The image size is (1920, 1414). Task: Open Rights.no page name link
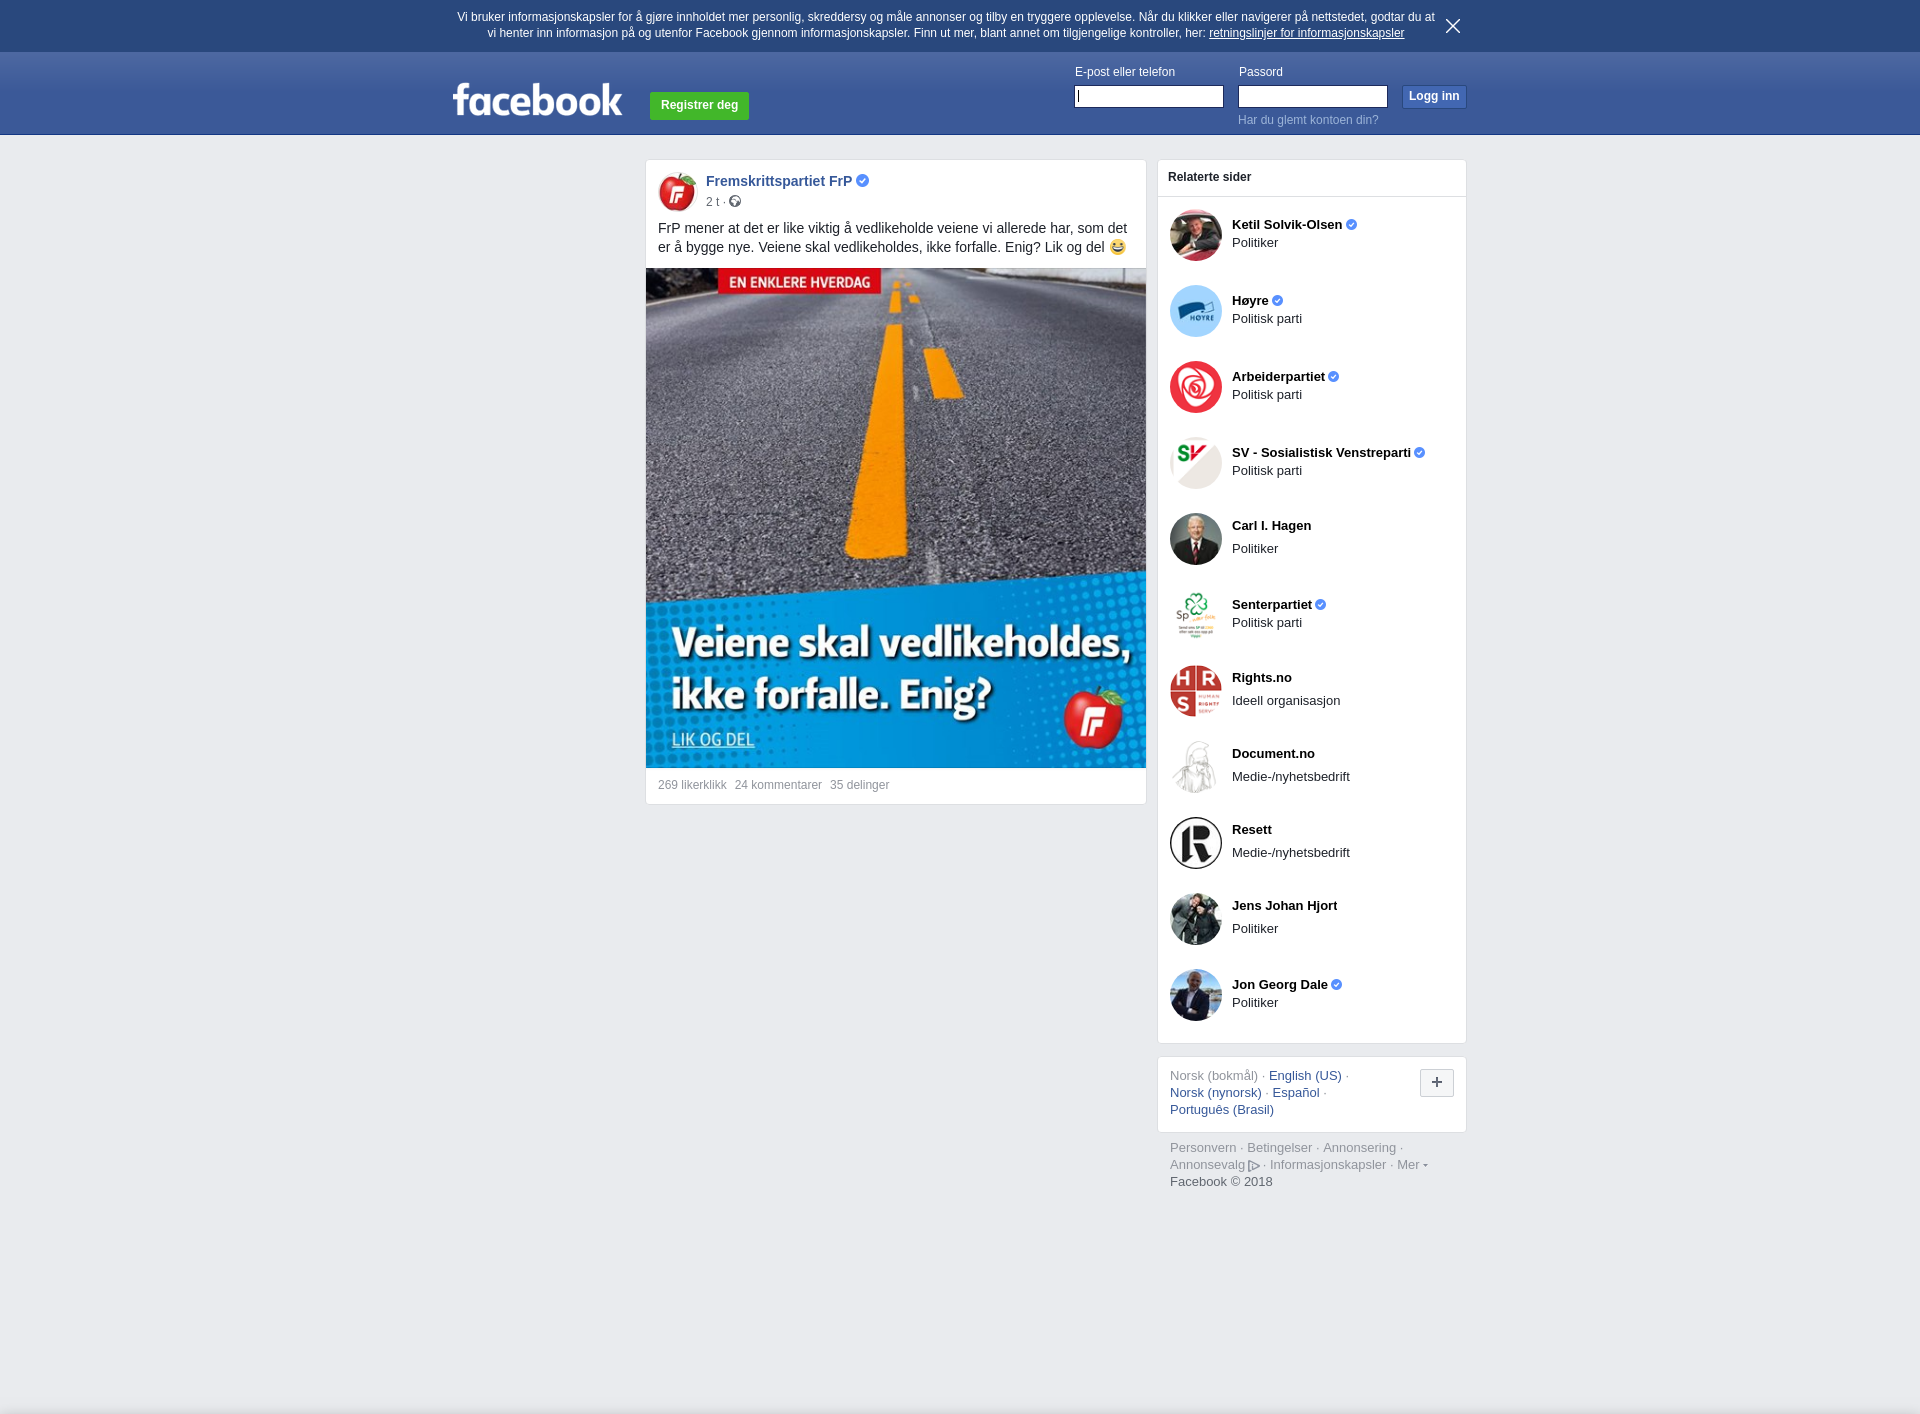click(1262, 678)
